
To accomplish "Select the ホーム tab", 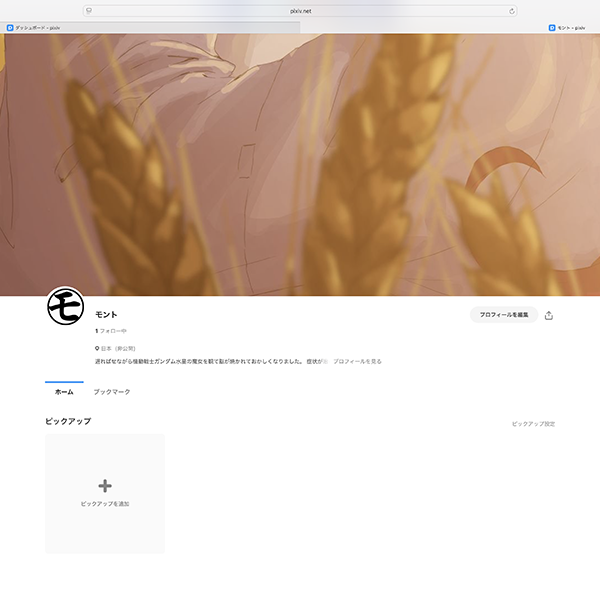I will point(64,392).
